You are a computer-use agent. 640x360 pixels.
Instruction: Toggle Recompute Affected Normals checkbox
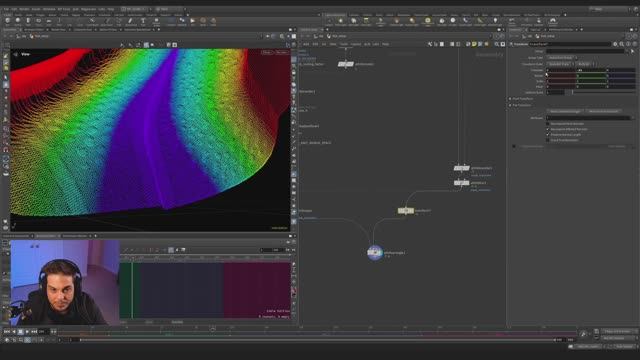coord(548,129)
